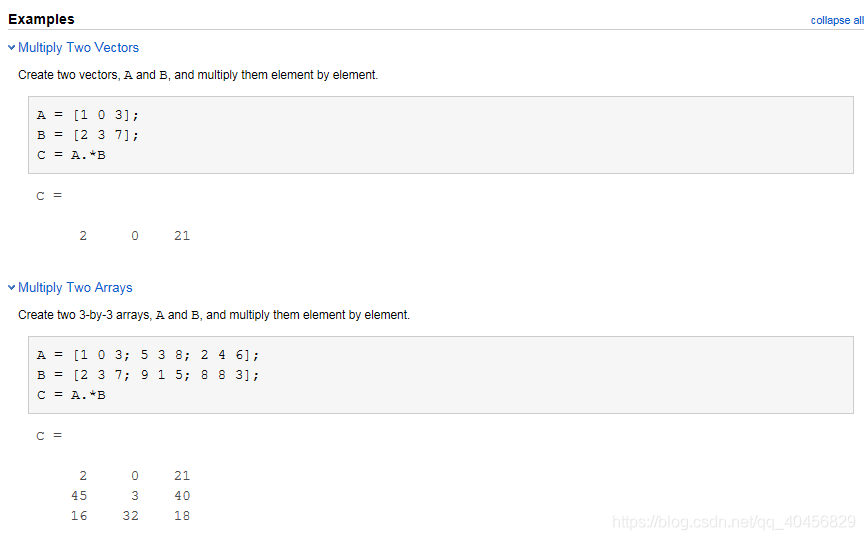
Task: Click value 45 in the matrix output
Action: (79, 496)
